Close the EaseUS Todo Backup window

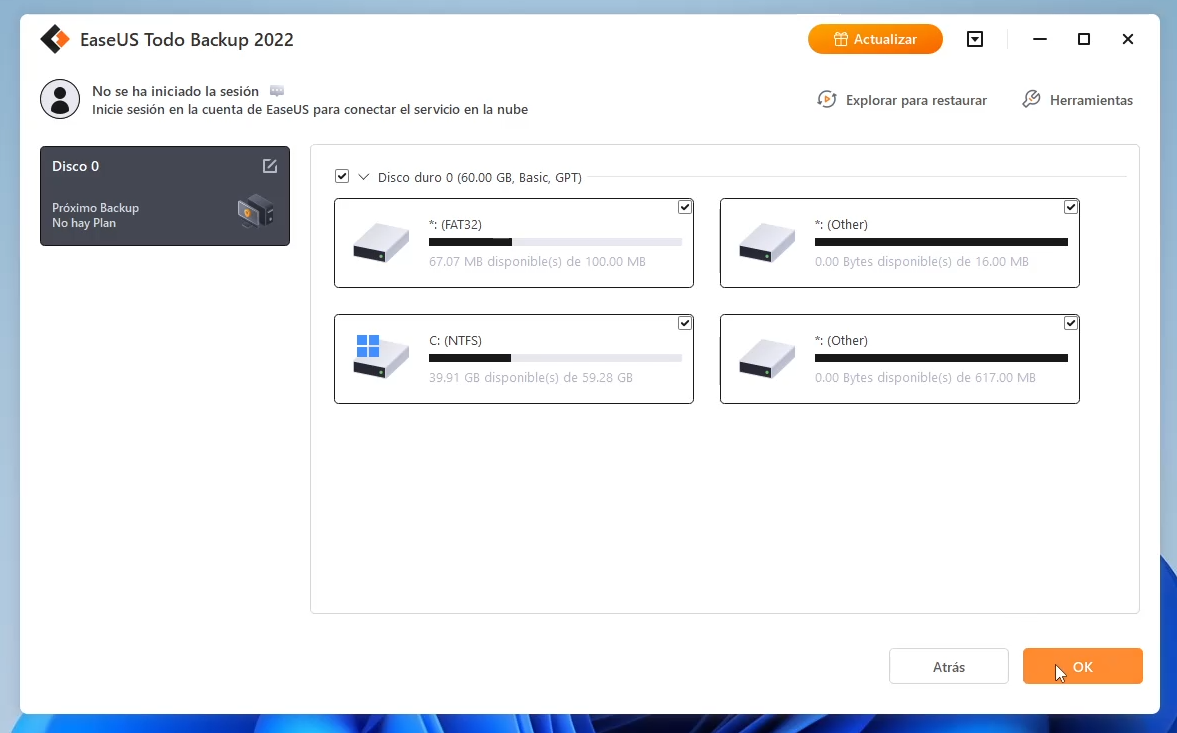pyautogui.click(x=1127, y=39)
